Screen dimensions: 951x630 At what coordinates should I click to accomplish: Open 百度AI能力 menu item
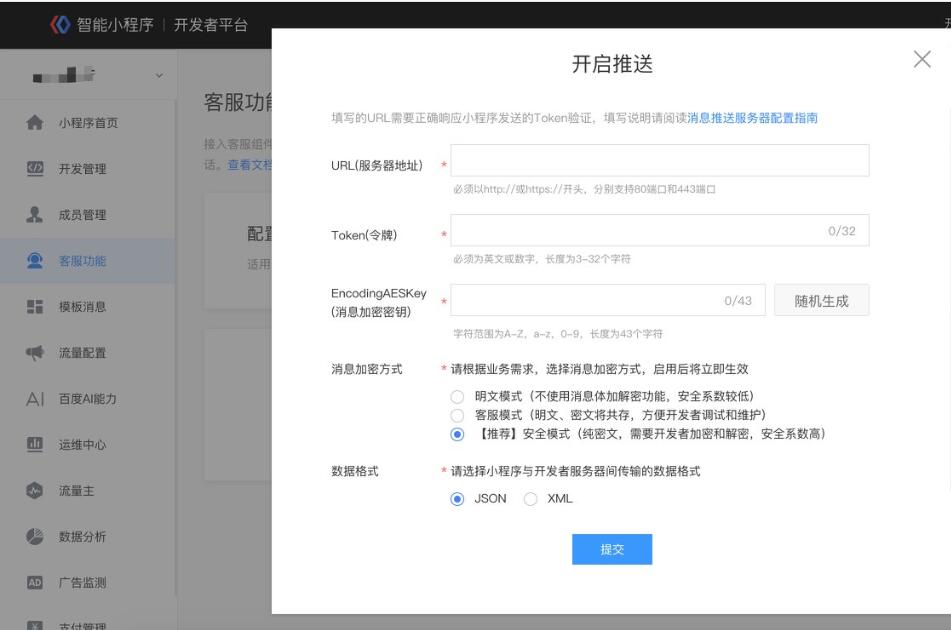point(88,399)
